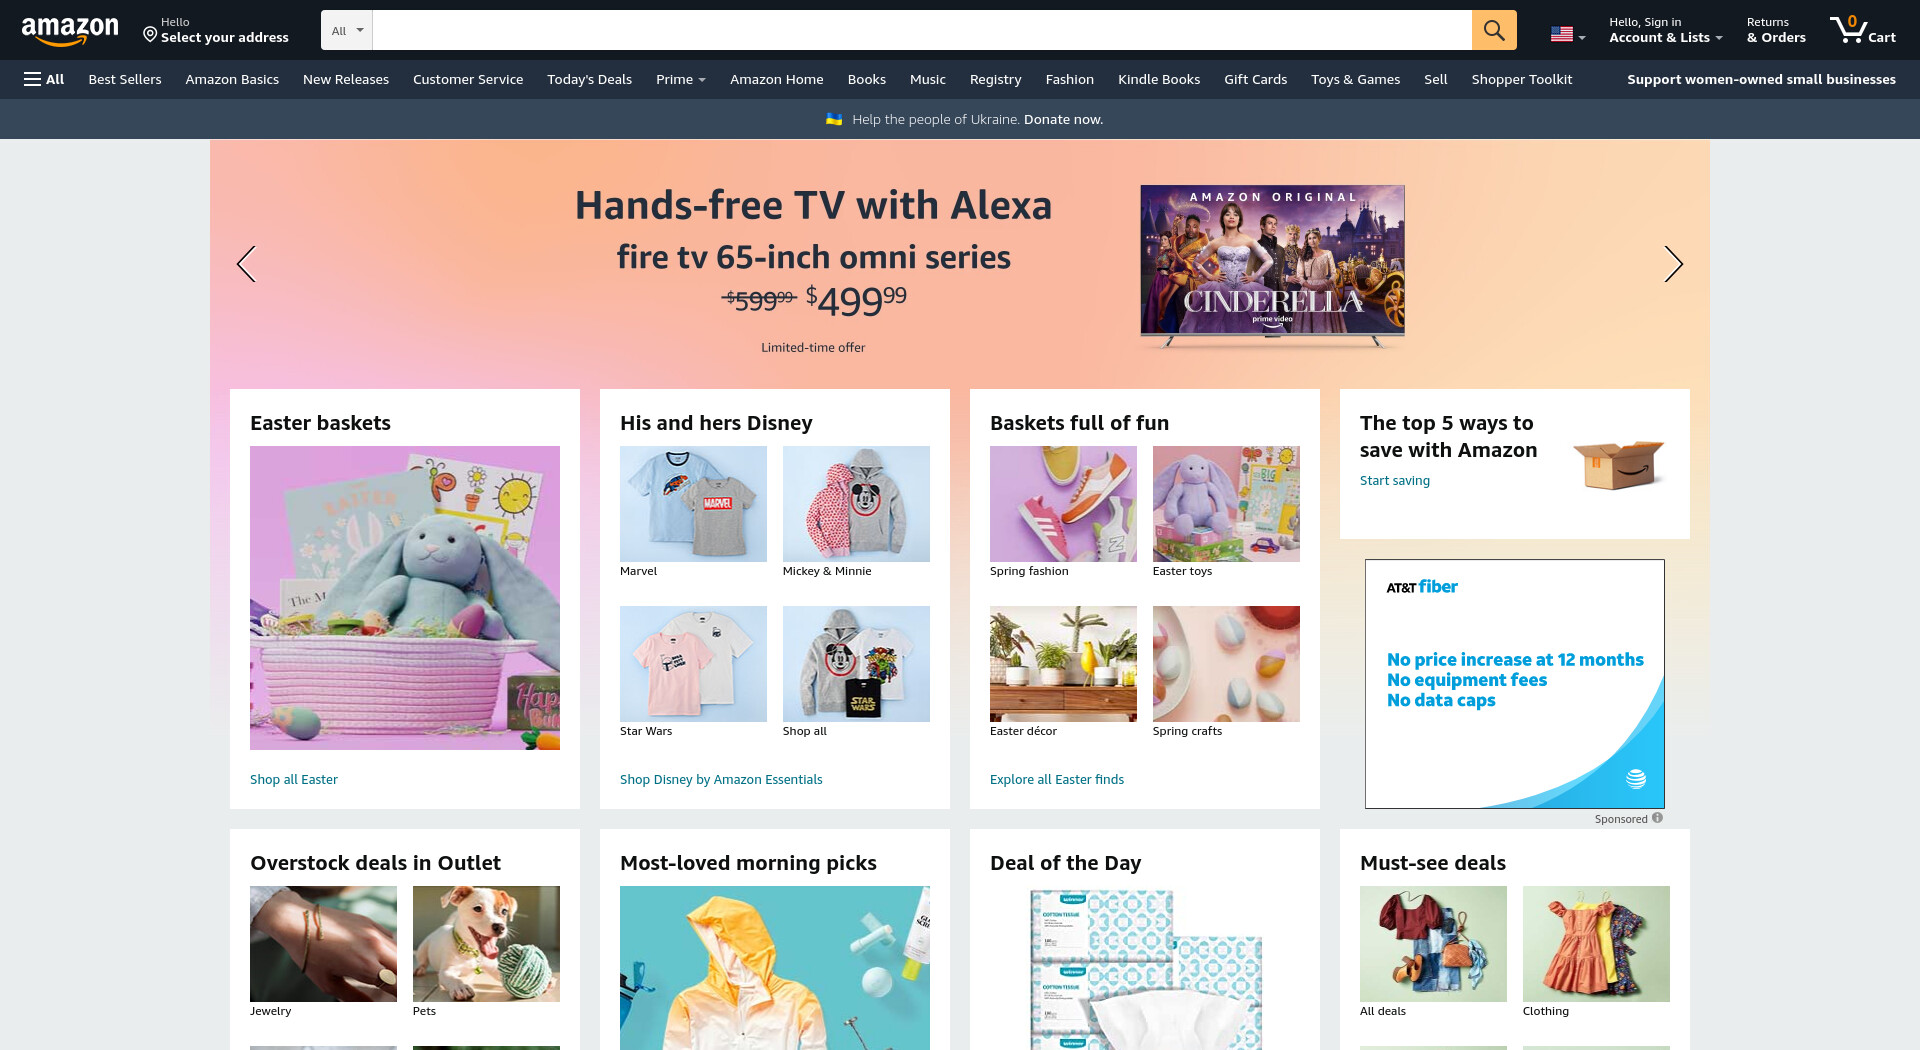This screenshot has width=1920, height=1050.
Task: Click the orange search magnifier button
Action: (x=1494, y=30)
